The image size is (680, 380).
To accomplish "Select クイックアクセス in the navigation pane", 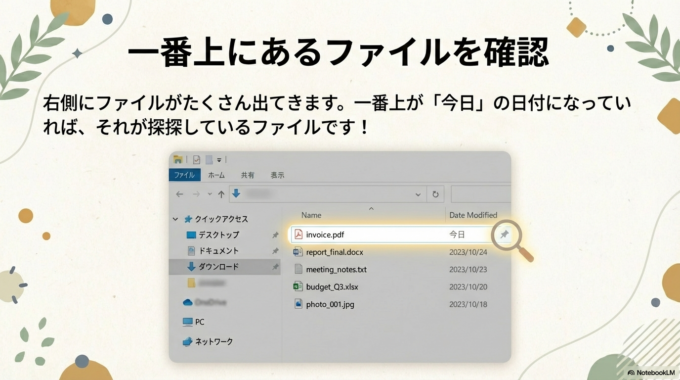I will [221, 219].
